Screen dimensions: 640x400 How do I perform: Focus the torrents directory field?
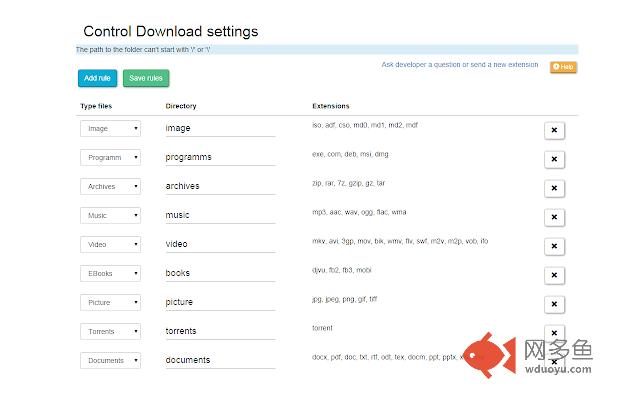click(x=220, y=331)
